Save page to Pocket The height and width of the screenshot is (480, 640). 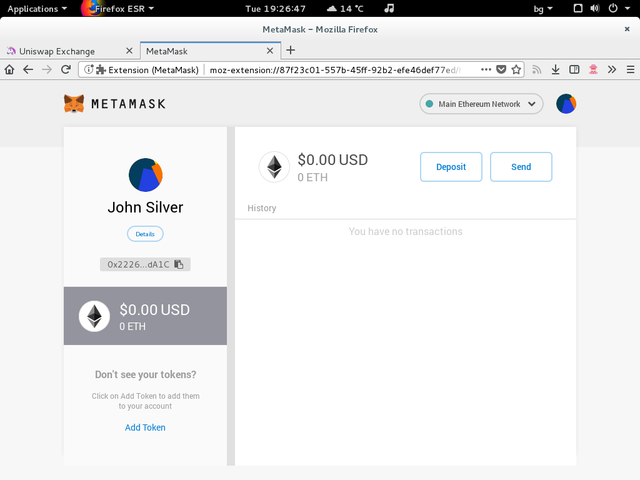[501, 70]
